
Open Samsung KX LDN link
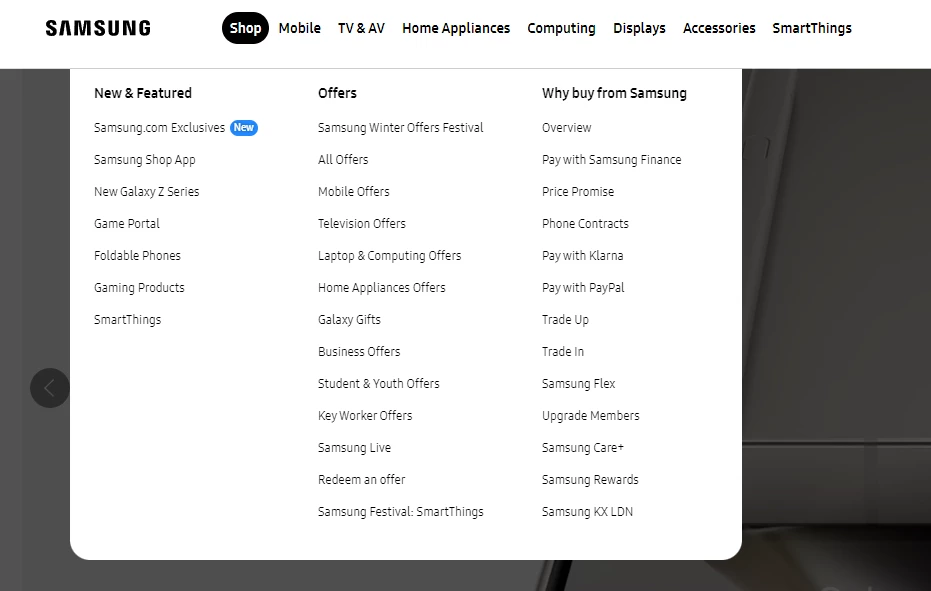click(x=587, y=511)
